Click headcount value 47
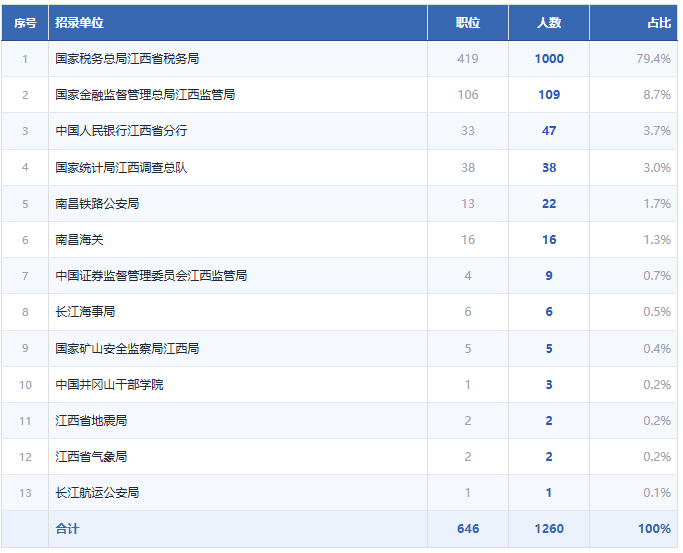Viewport: 683px width, 553px height. 549,131
